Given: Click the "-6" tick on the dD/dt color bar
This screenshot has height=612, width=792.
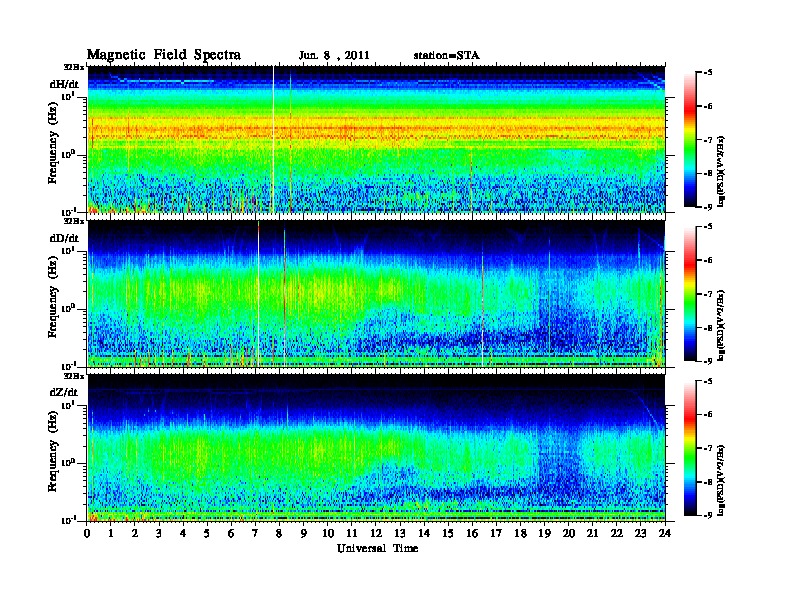Looking at the screenshot, I should [708, 261].
